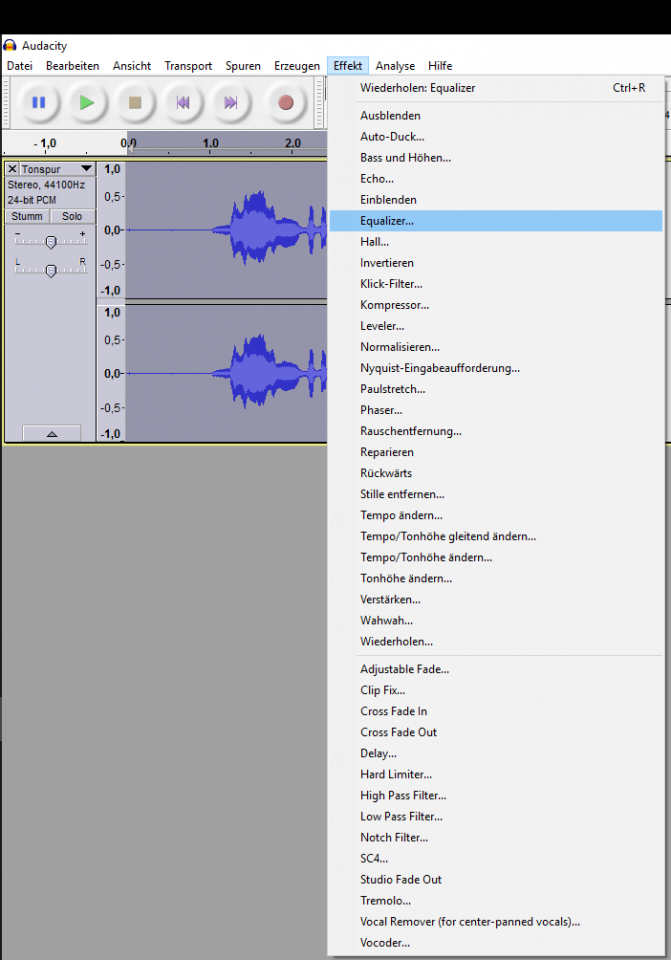Viewport: 671px width, 960px height.
Task: Toggle Solo on the Tonspur track
Action: [x=72, y=216]
